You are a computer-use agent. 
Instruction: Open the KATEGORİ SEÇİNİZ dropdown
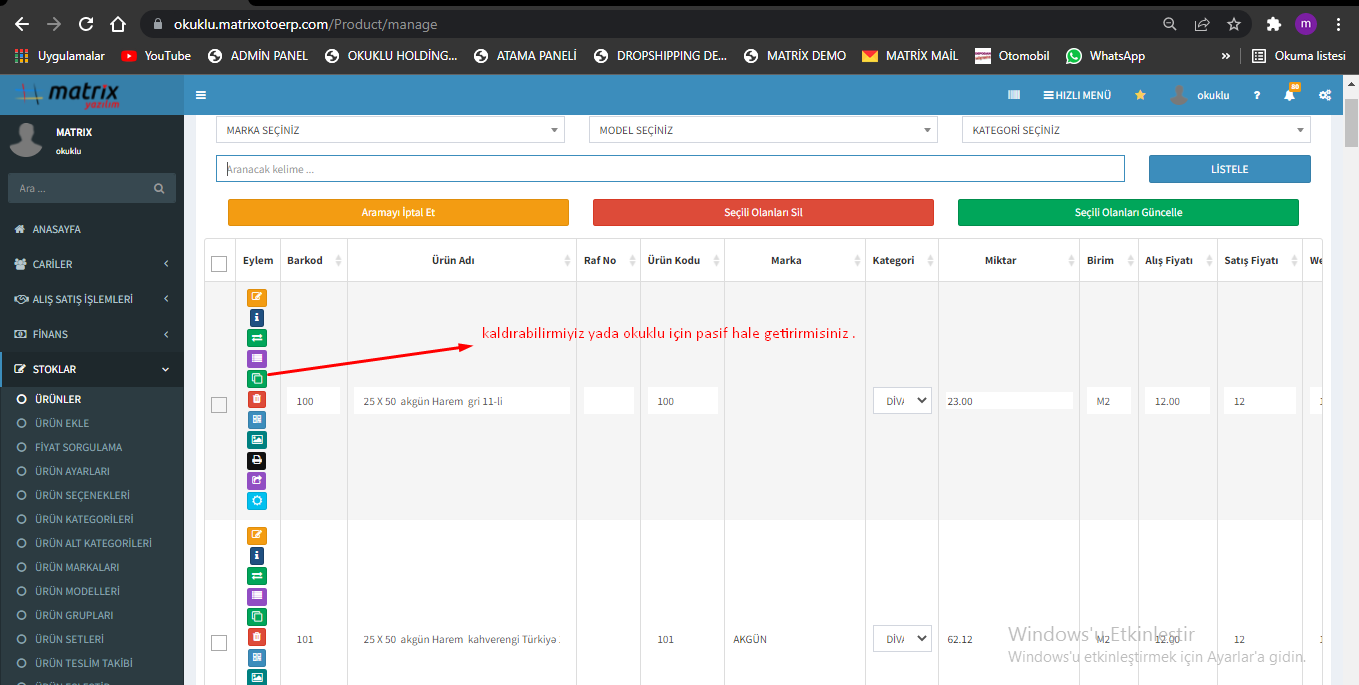coord(1135,130)
